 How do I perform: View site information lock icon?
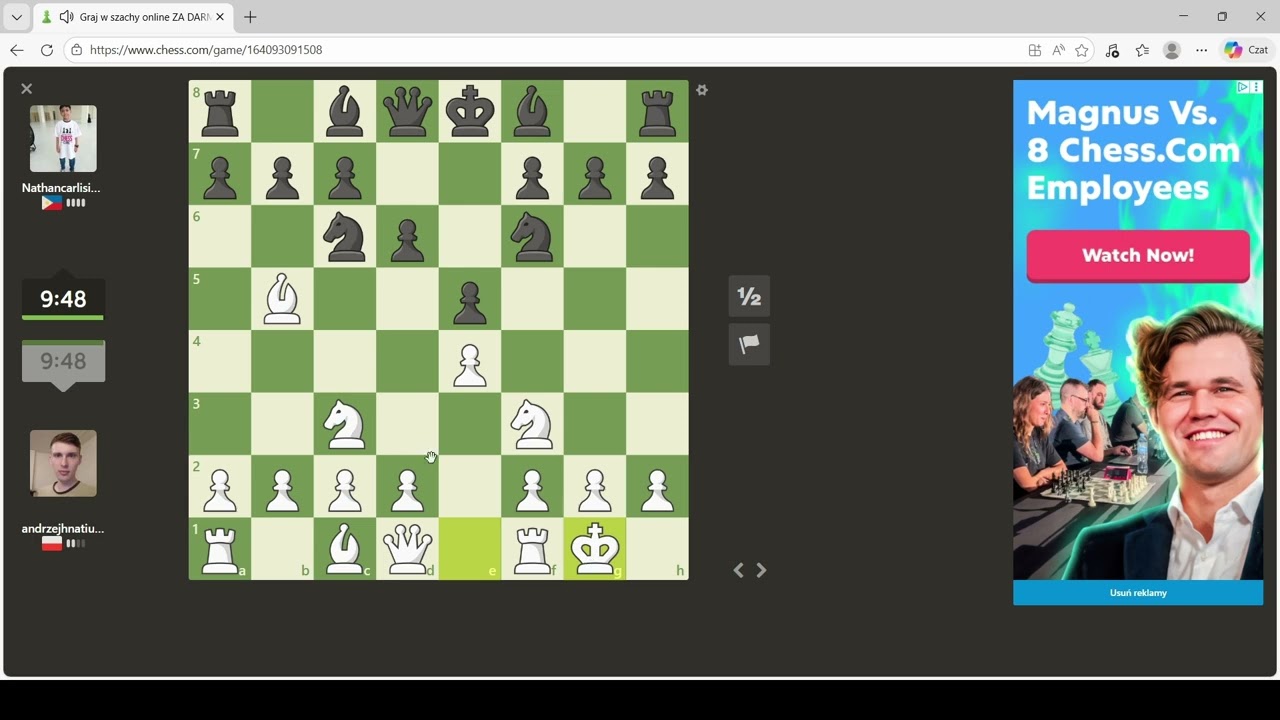[x=76, y=50]
